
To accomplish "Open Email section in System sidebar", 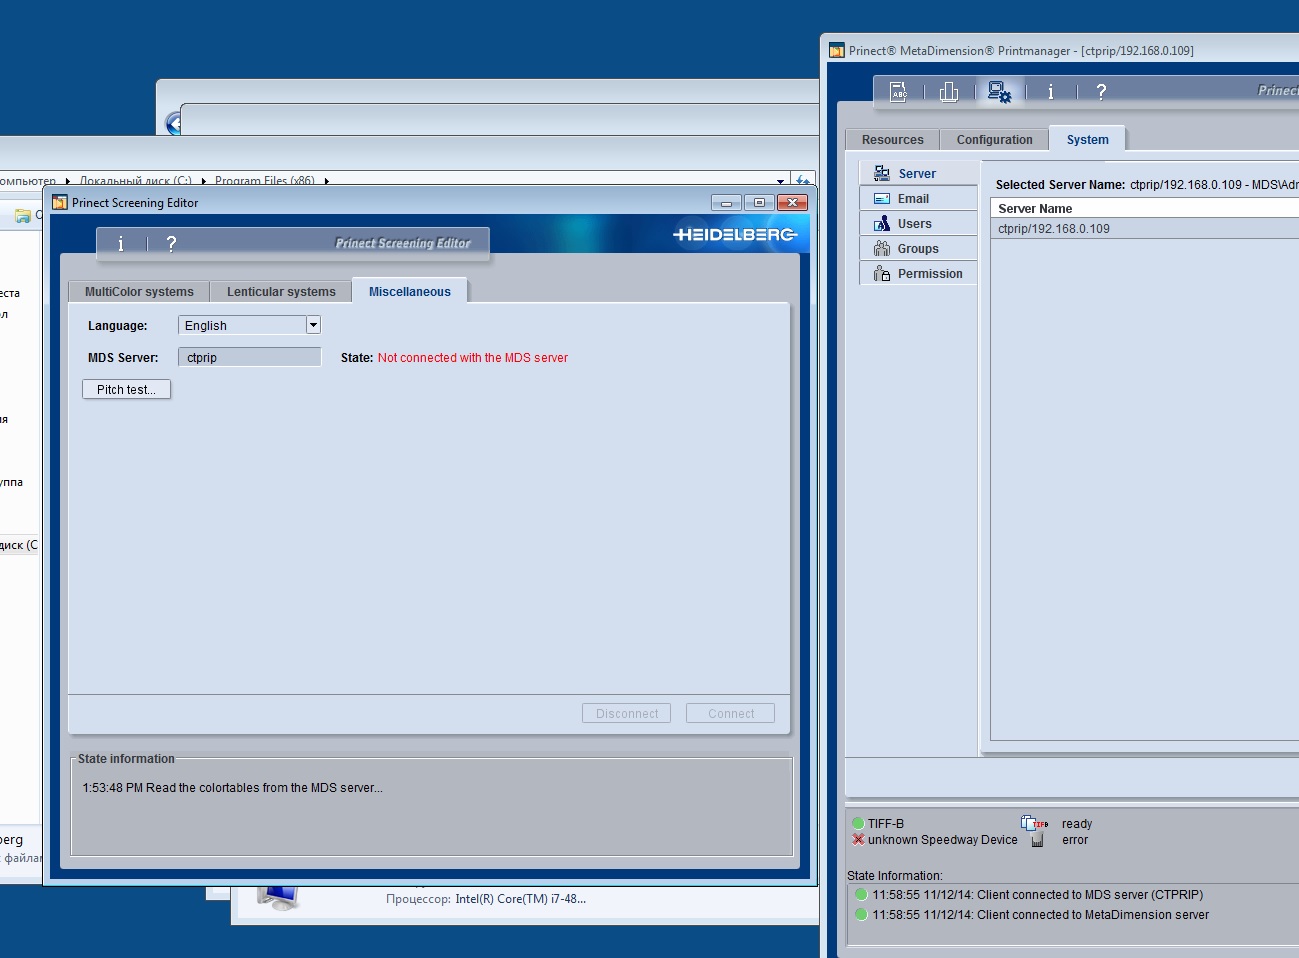I will [918, 198].
